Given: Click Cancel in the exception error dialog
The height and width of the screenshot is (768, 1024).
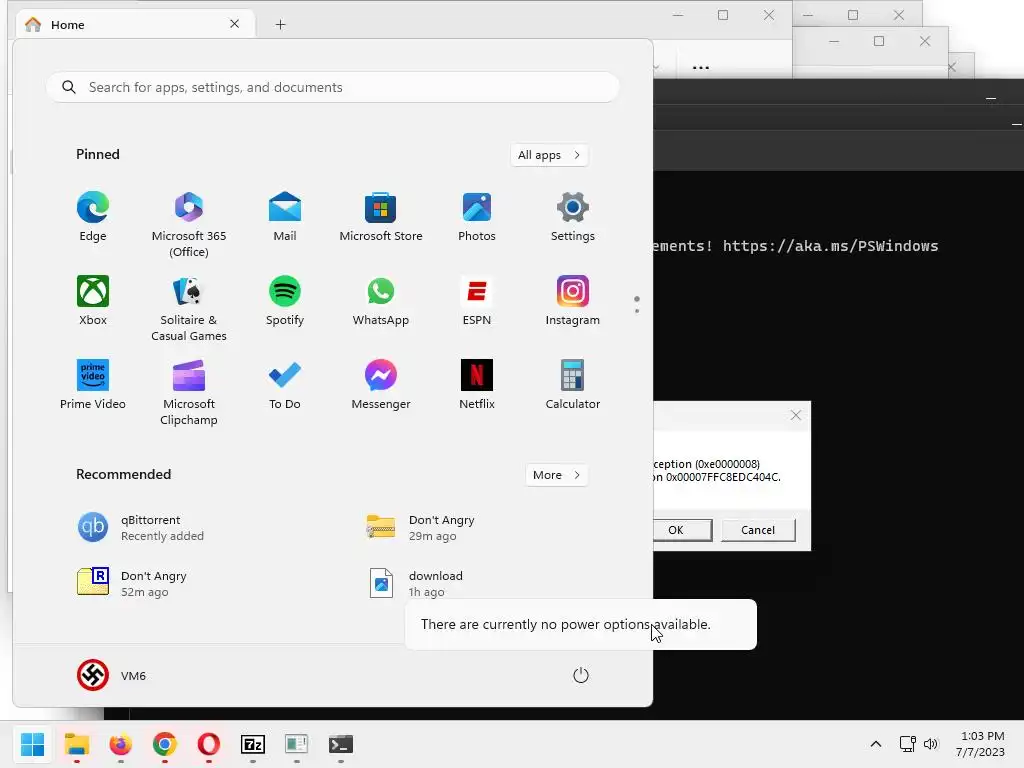Looking at the screenshot, I should coord(758,530).
